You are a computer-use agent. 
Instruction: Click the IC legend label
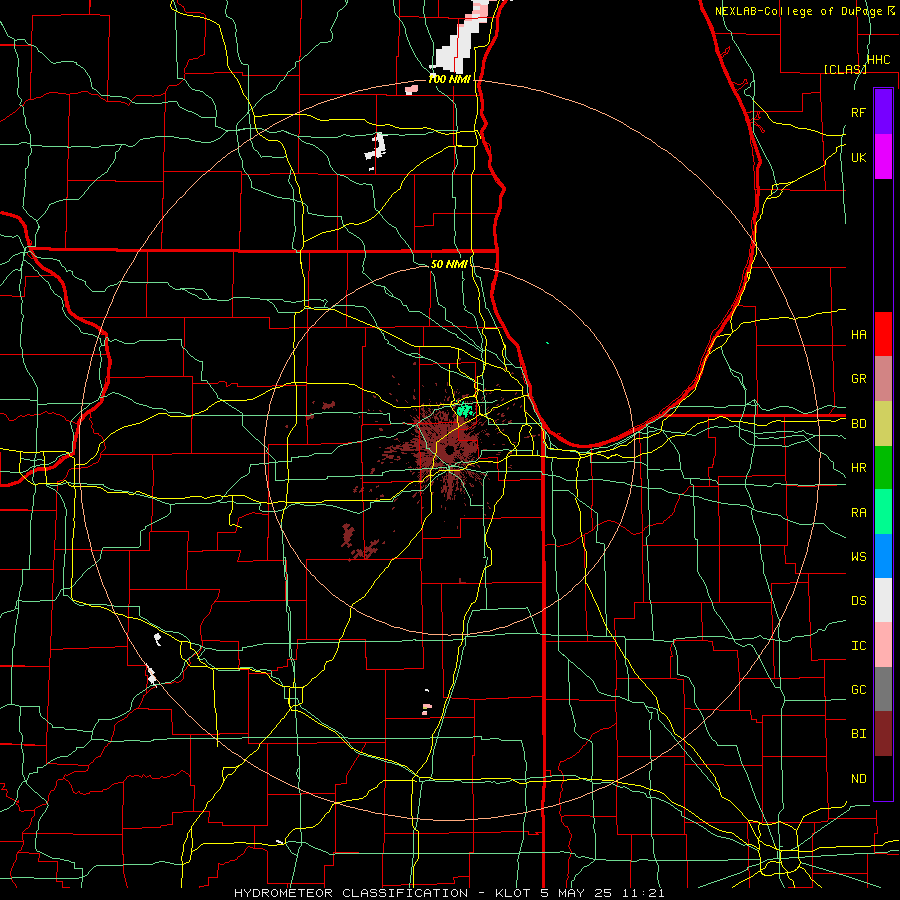[x=859, y=646]
